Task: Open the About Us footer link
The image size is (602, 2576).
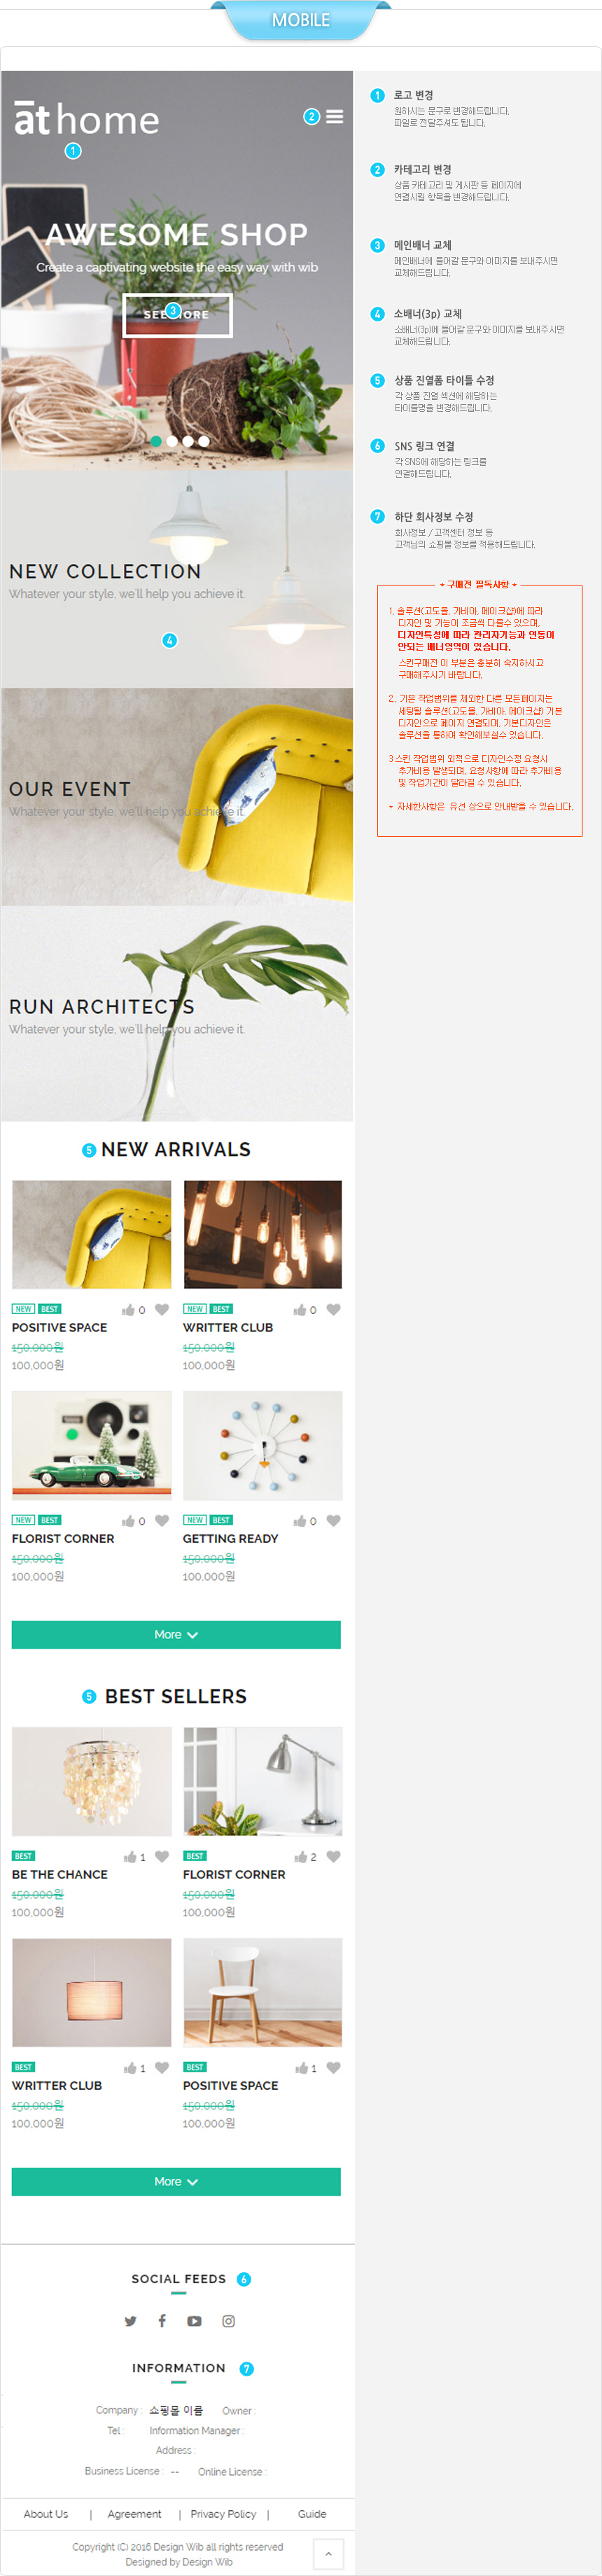Action: click(x=46, y=2513)
